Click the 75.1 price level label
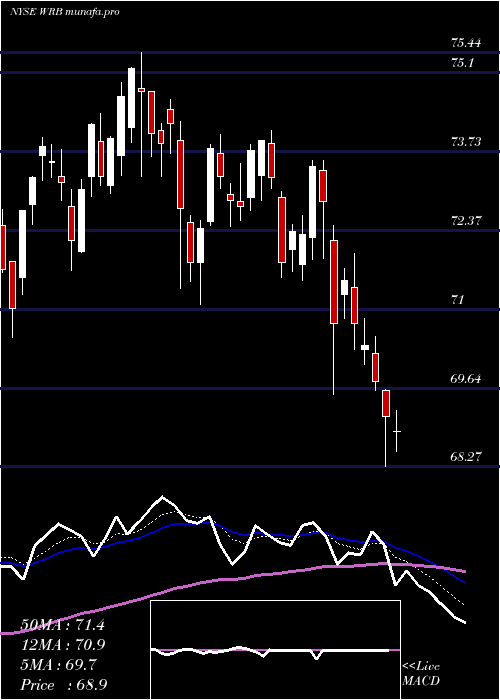 pos(462,63)
